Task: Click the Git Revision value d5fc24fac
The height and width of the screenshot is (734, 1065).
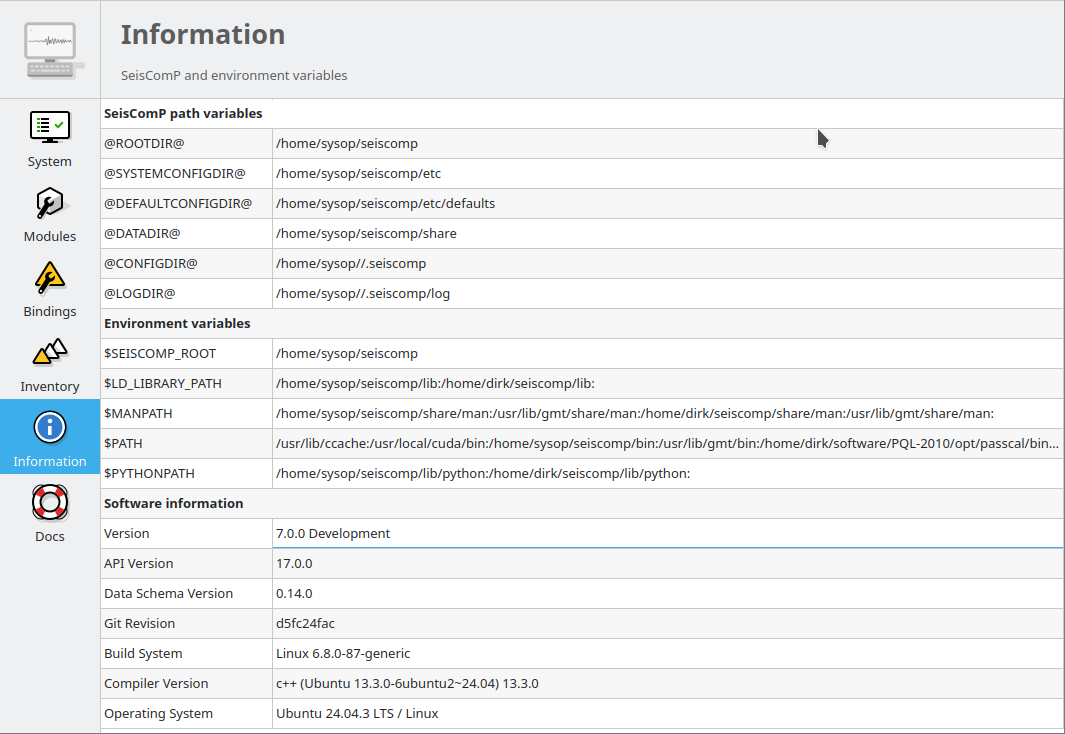Action: 305,623
